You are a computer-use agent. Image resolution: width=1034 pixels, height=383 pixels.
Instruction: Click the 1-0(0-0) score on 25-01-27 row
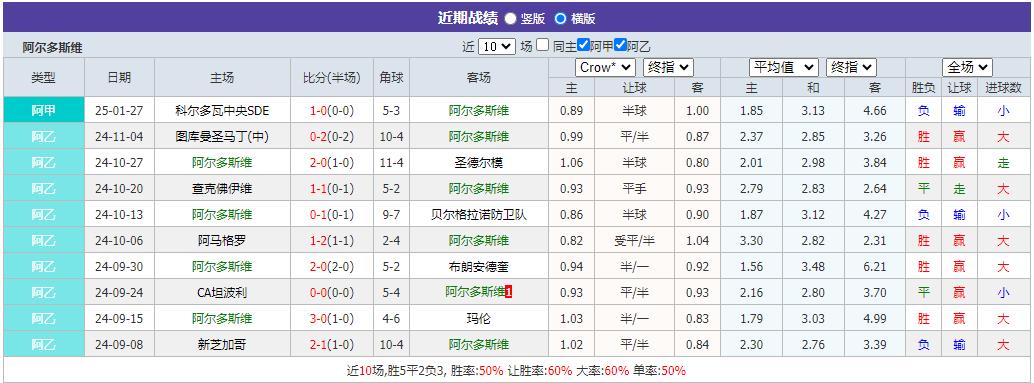coord(332,111)
